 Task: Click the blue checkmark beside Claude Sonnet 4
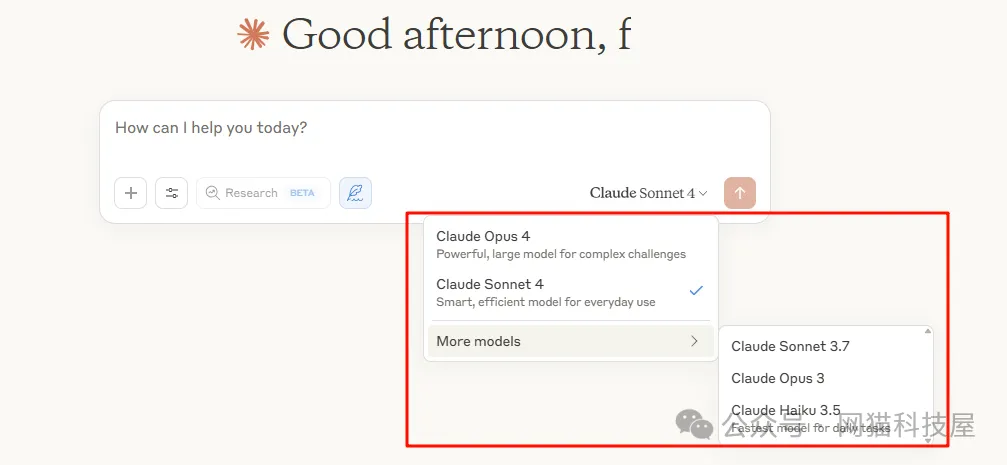(x=696, y=290)
